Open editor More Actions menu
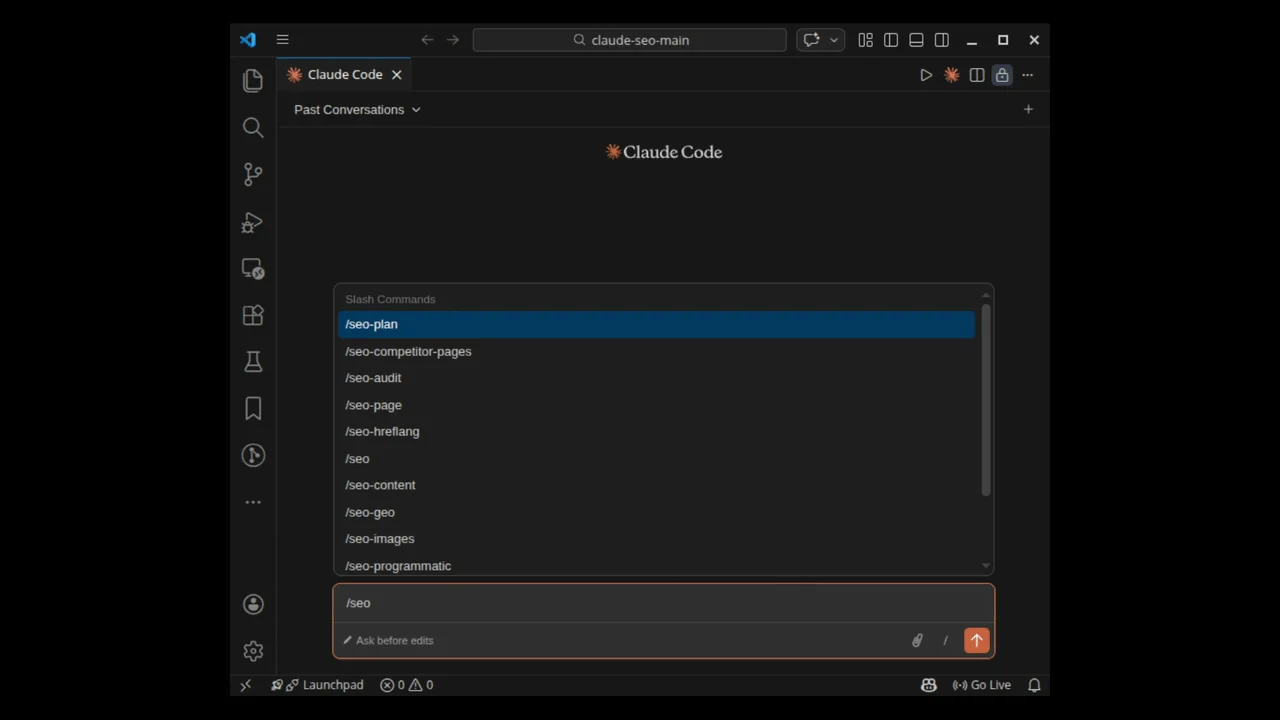Screen dimensions: 1280x720 tap(1027, 75)
